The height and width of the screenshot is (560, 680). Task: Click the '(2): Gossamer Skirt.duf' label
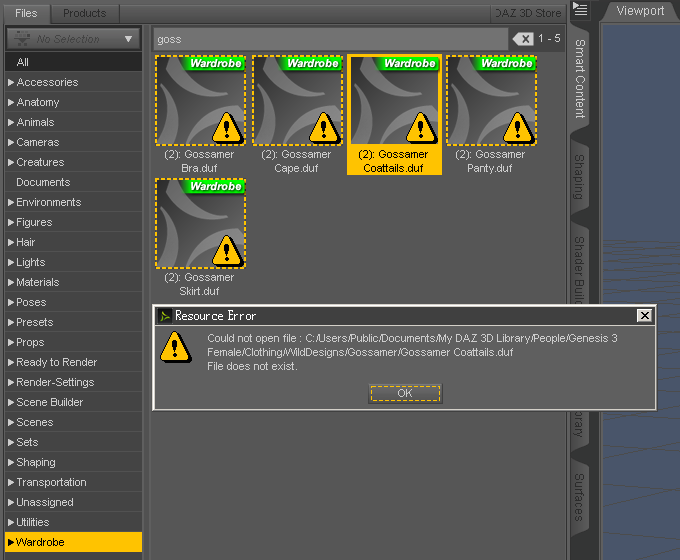tap(199, 284)
